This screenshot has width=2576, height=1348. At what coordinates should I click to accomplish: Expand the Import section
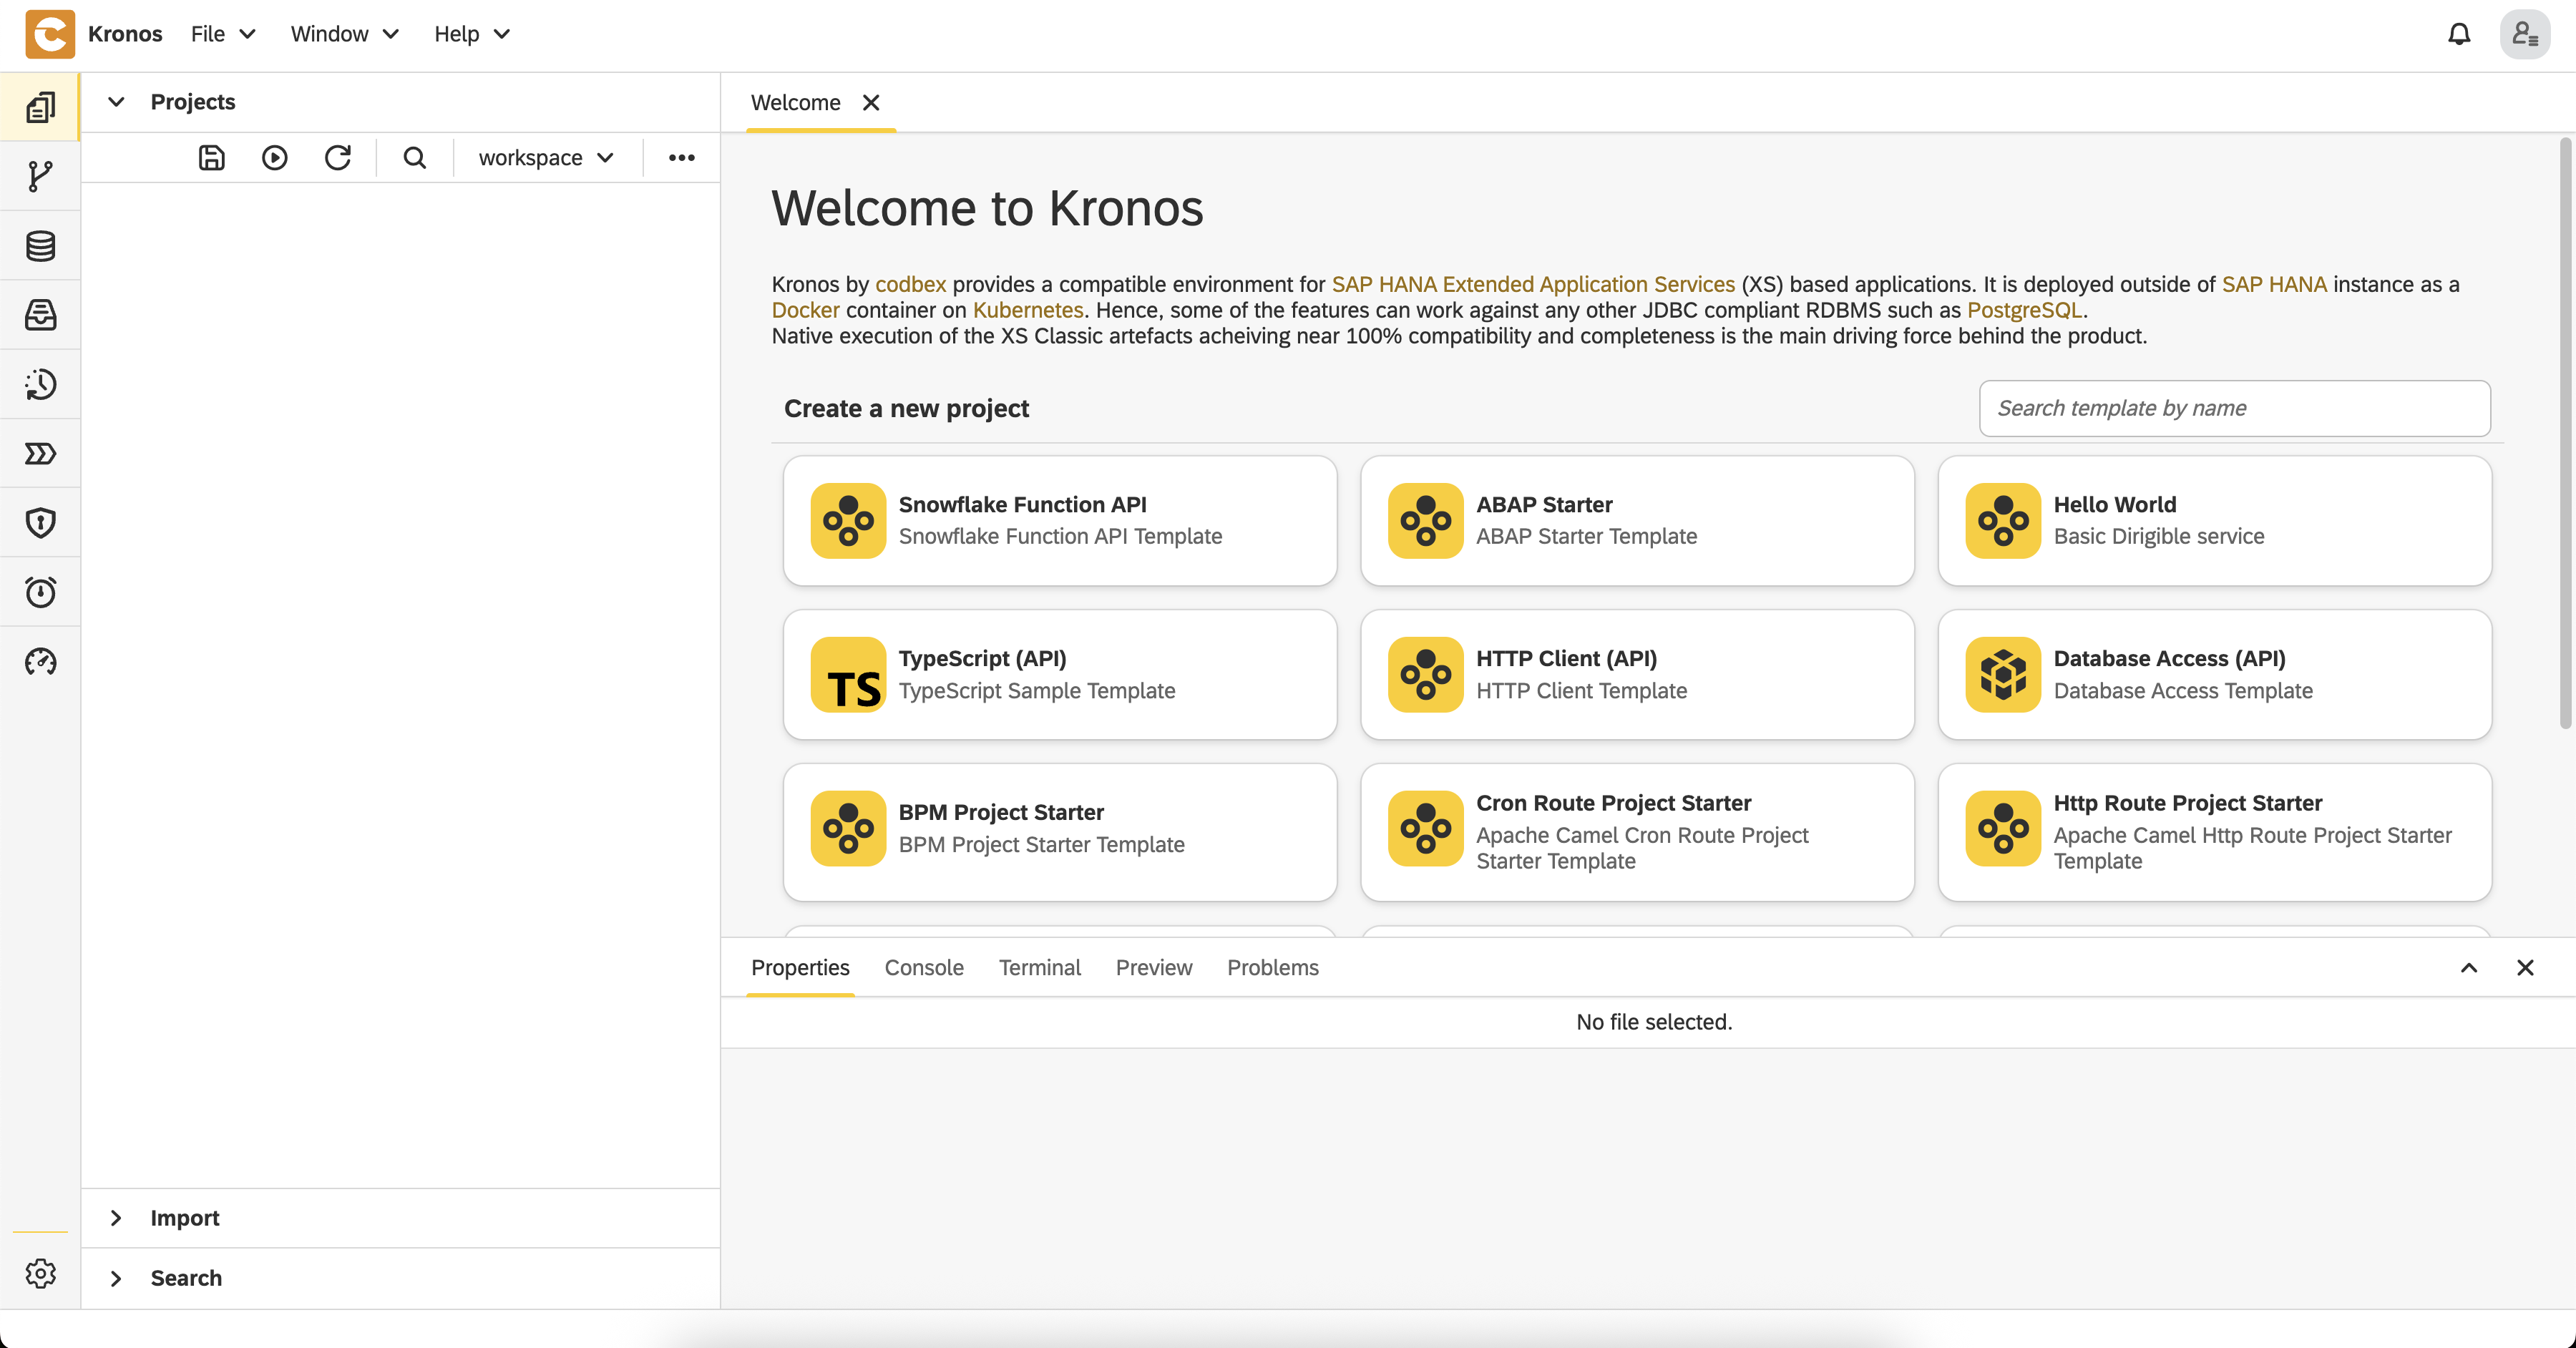pos(400,1217)
